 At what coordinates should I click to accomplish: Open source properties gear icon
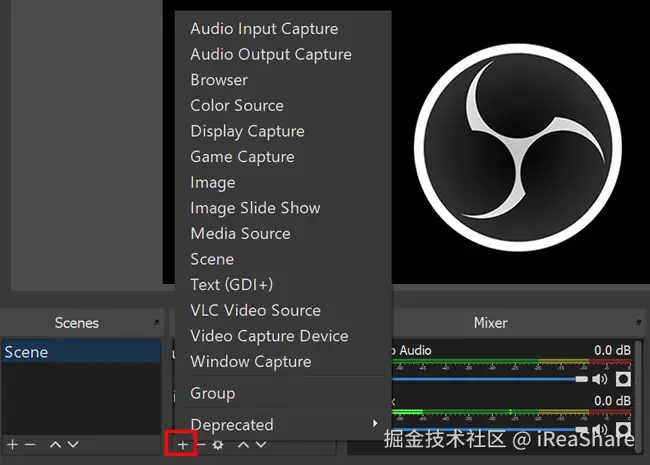click(x=218, y=445)
